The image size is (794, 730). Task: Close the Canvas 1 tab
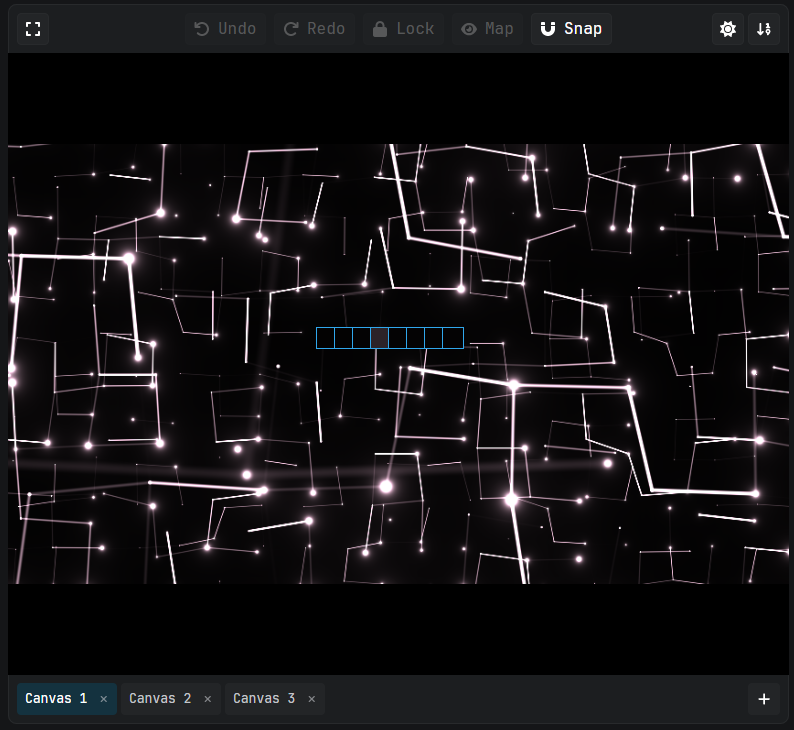[x=103, y=699]
